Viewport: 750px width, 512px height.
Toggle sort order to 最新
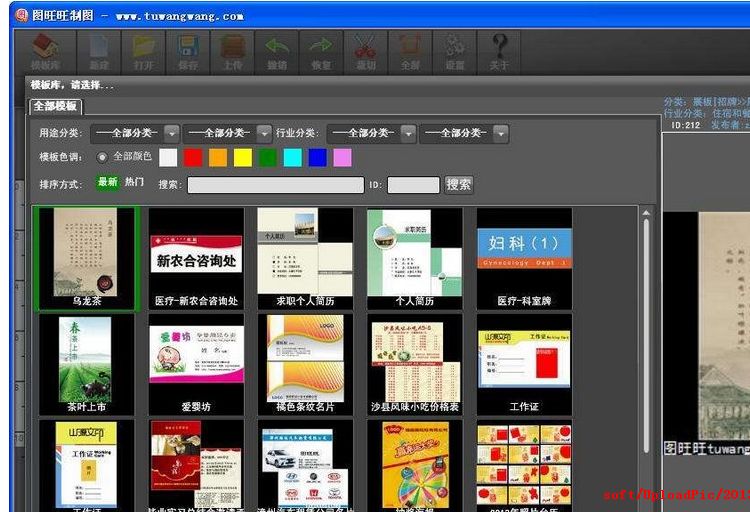pyautogui.click(x=107, y=182)
